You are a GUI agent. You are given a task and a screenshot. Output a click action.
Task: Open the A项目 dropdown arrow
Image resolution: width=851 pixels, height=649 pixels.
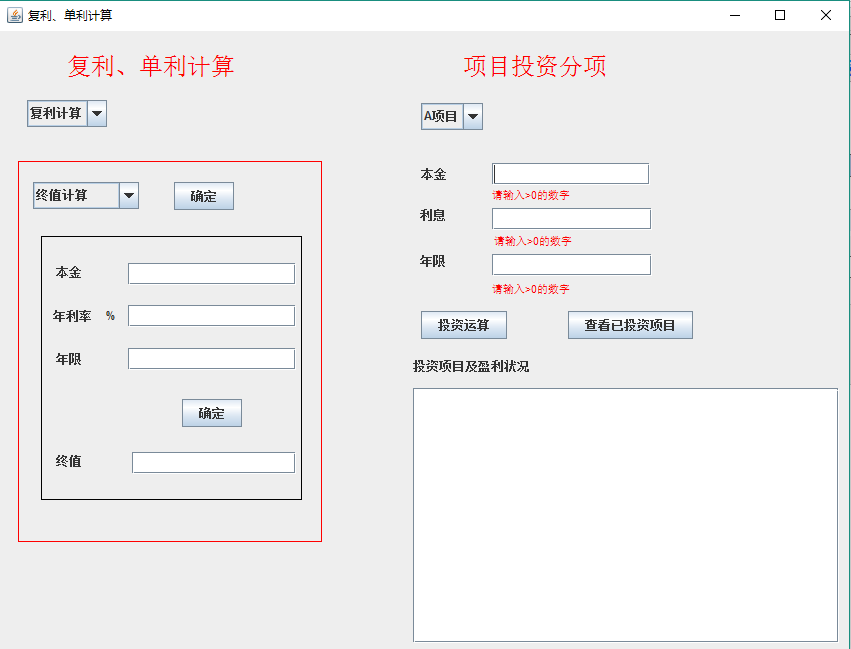click(x=473, y=117)
